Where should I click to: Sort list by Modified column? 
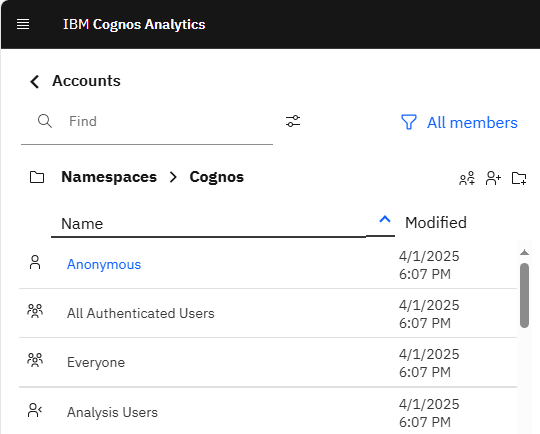(x=436, y=223)
